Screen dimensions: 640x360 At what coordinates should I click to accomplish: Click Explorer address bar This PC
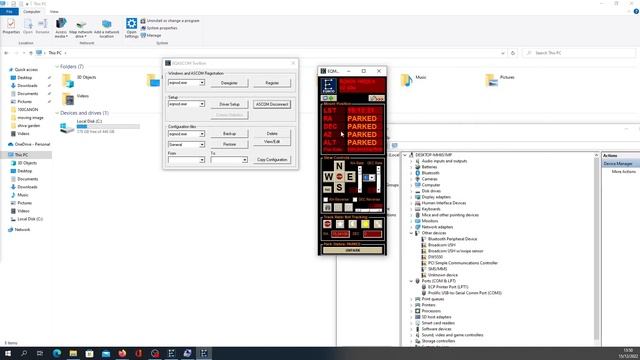(x=55, y=53)
